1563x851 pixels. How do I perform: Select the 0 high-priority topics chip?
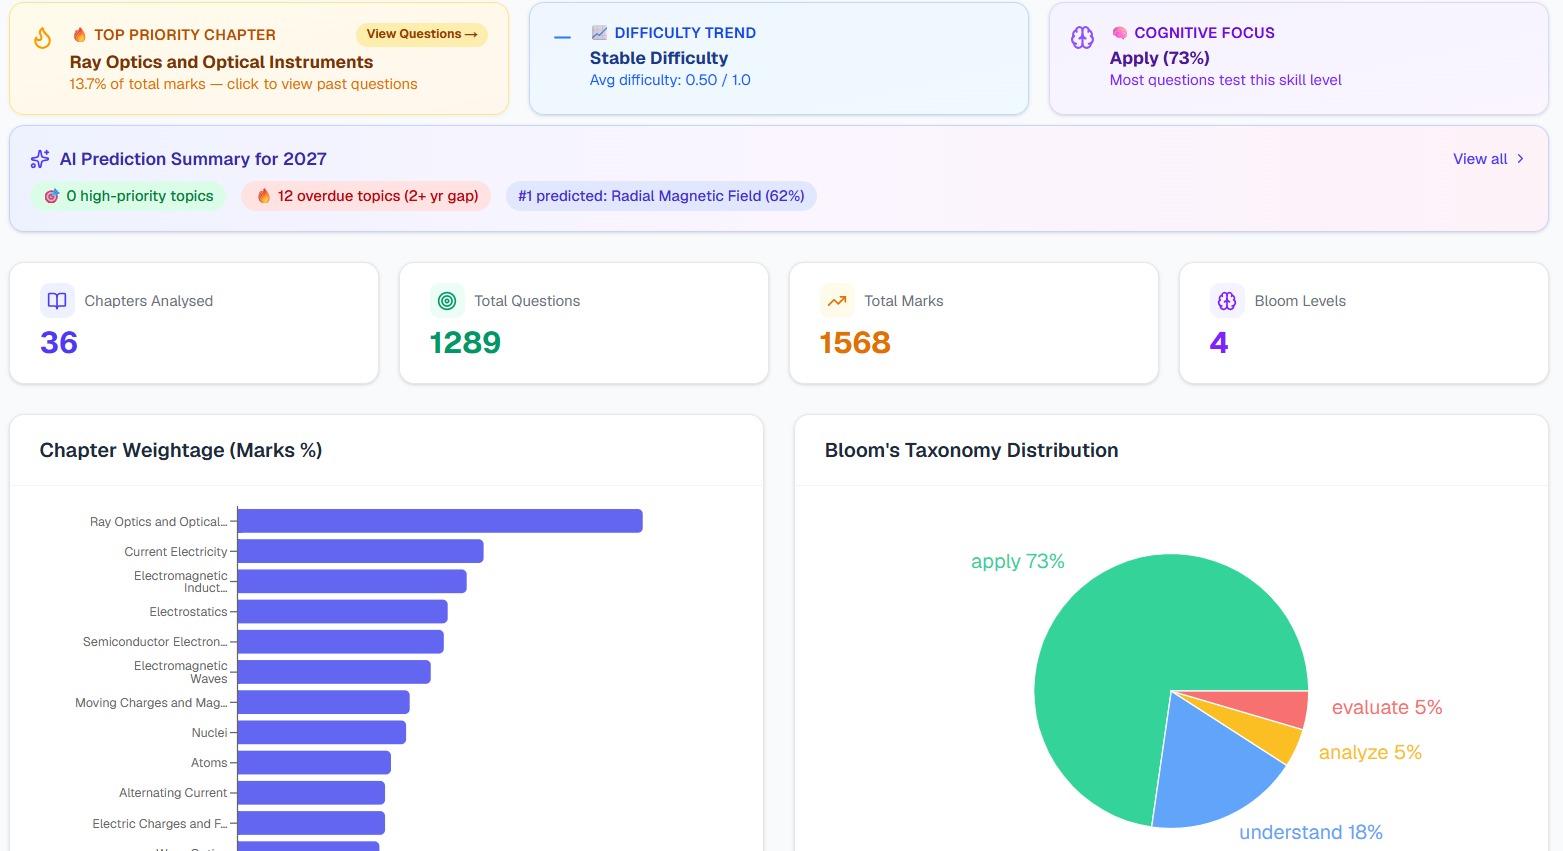coord(129,196)
